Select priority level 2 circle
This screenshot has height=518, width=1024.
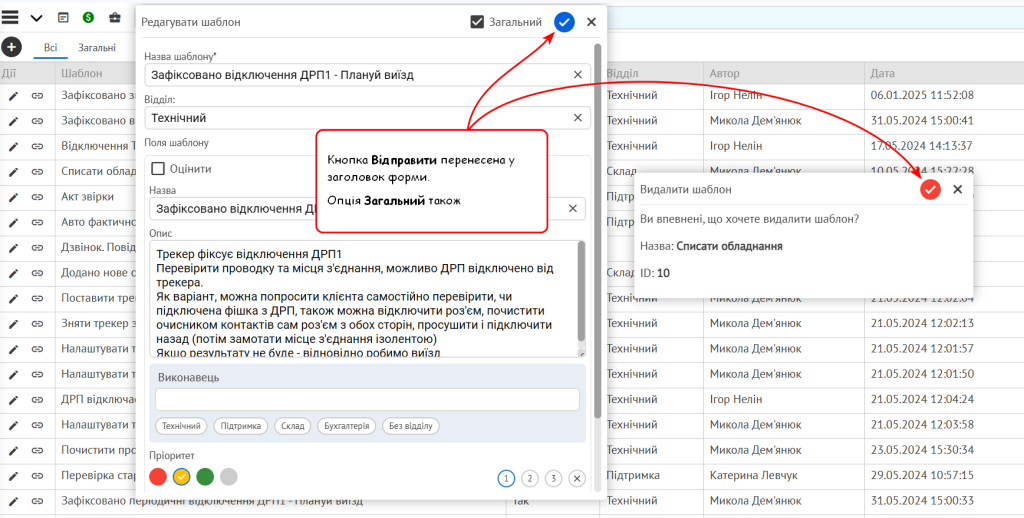point(530,479)
